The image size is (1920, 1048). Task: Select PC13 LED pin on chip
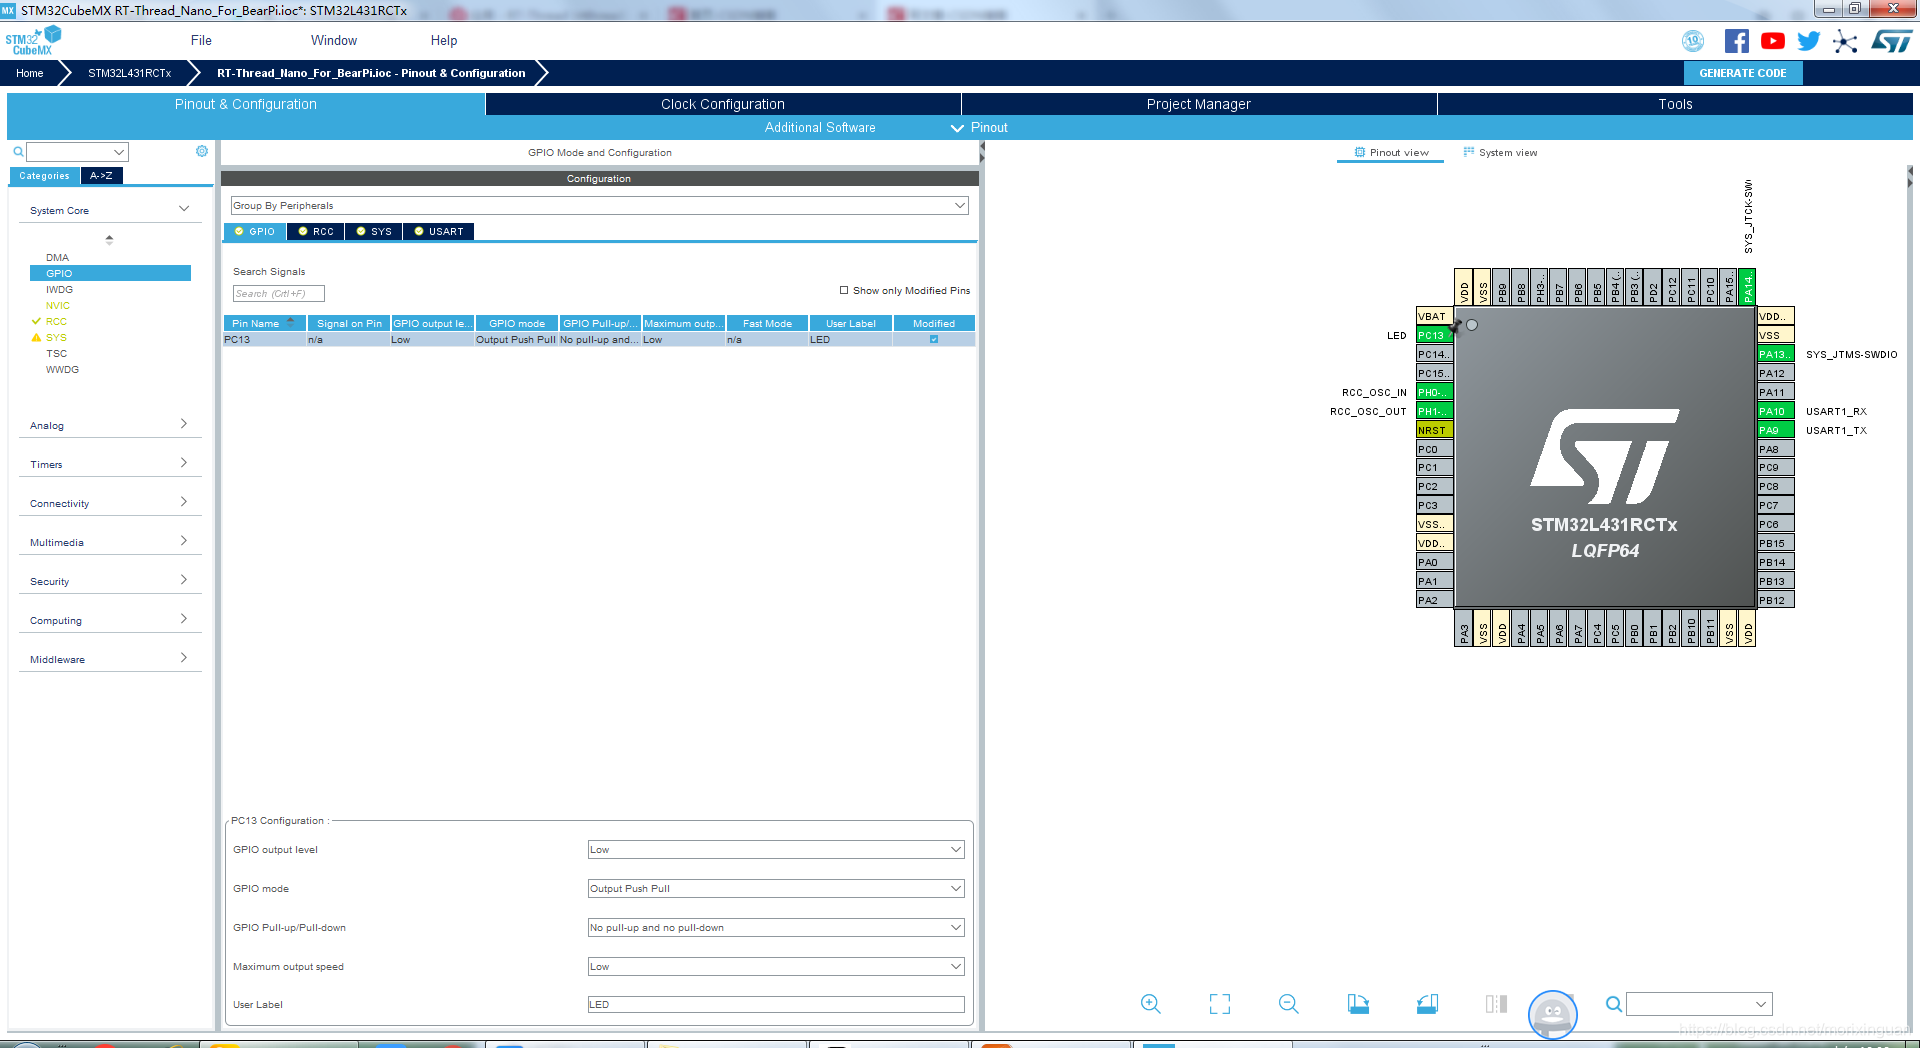click(1435, 335)
